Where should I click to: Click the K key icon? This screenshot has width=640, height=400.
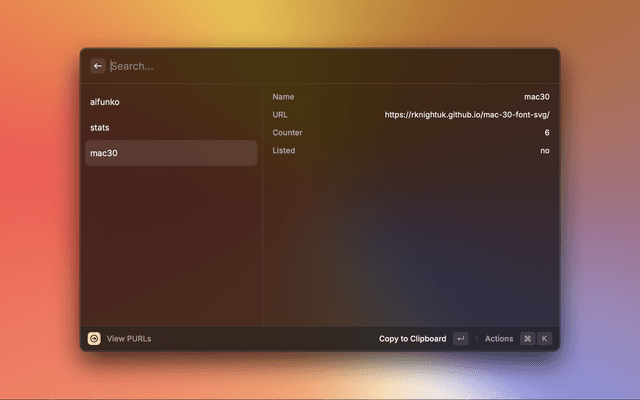coord(544,339)
